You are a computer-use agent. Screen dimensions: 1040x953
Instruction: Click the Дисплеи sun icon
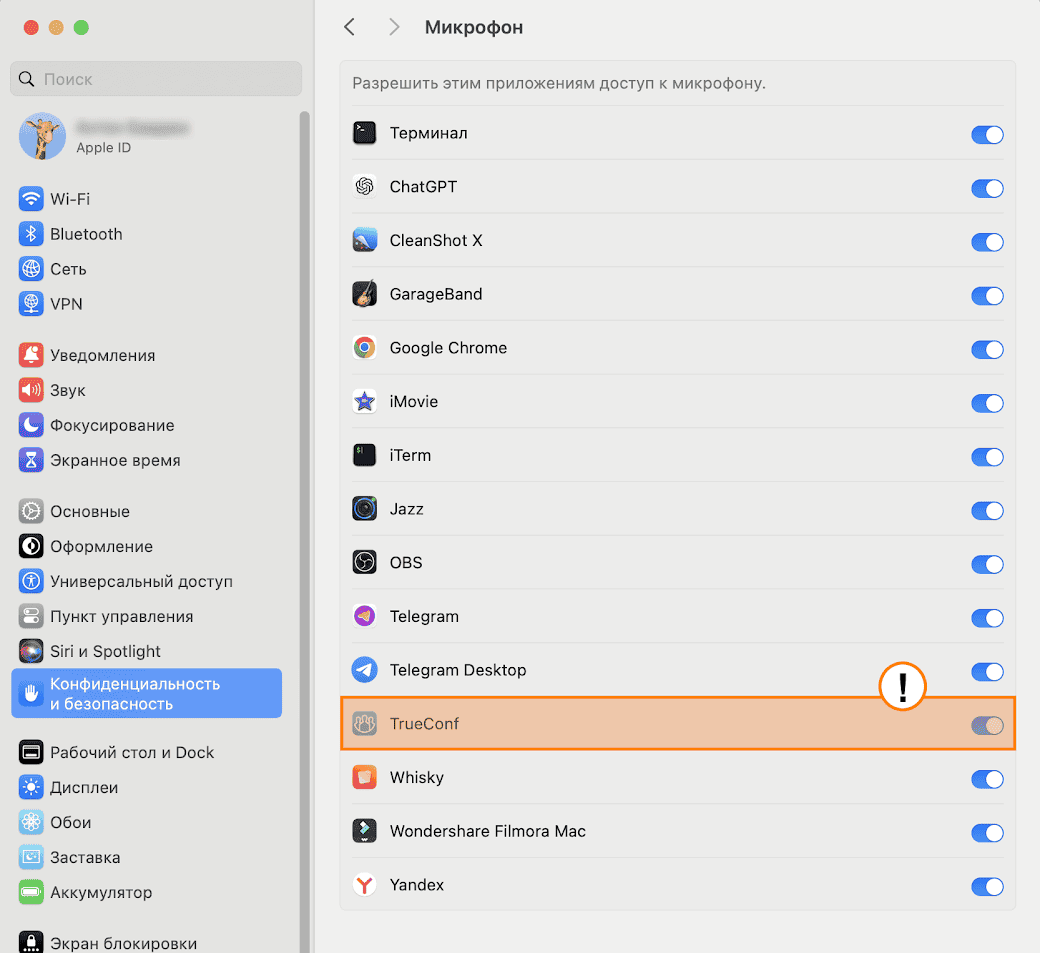coord(31,788)
